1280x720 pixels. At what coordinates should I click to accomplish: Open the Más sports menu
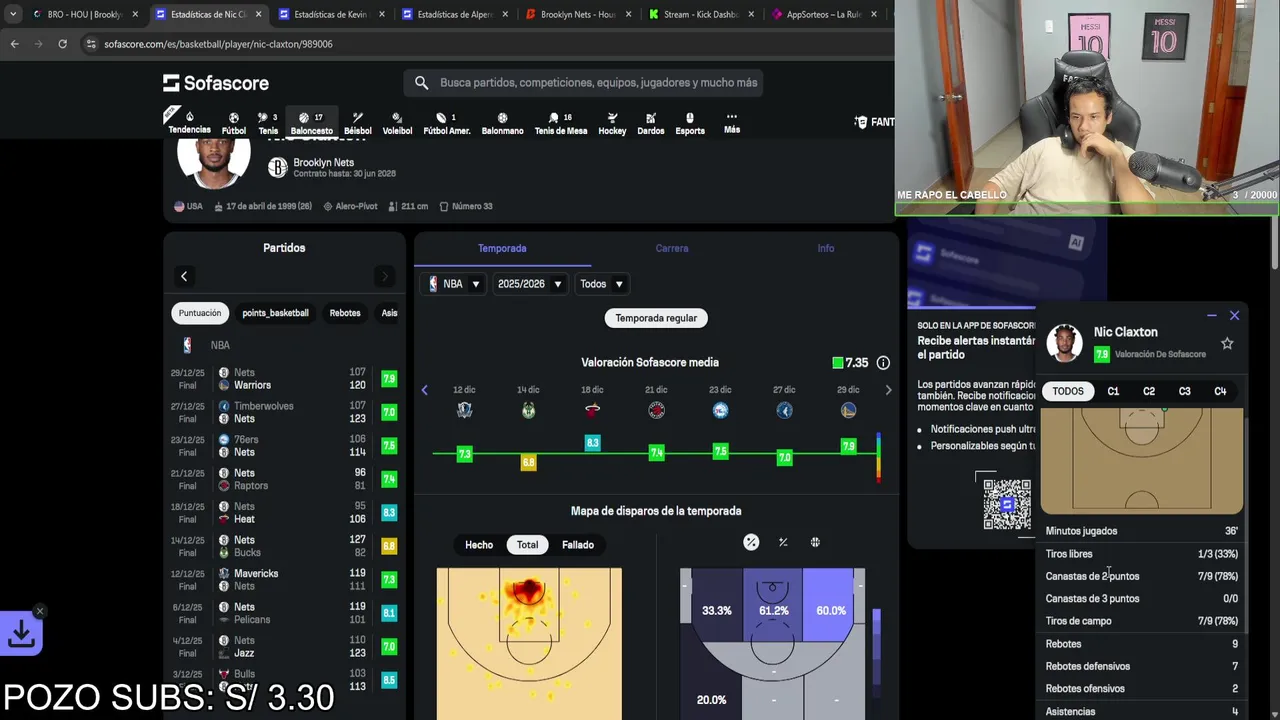coord(732,123)
